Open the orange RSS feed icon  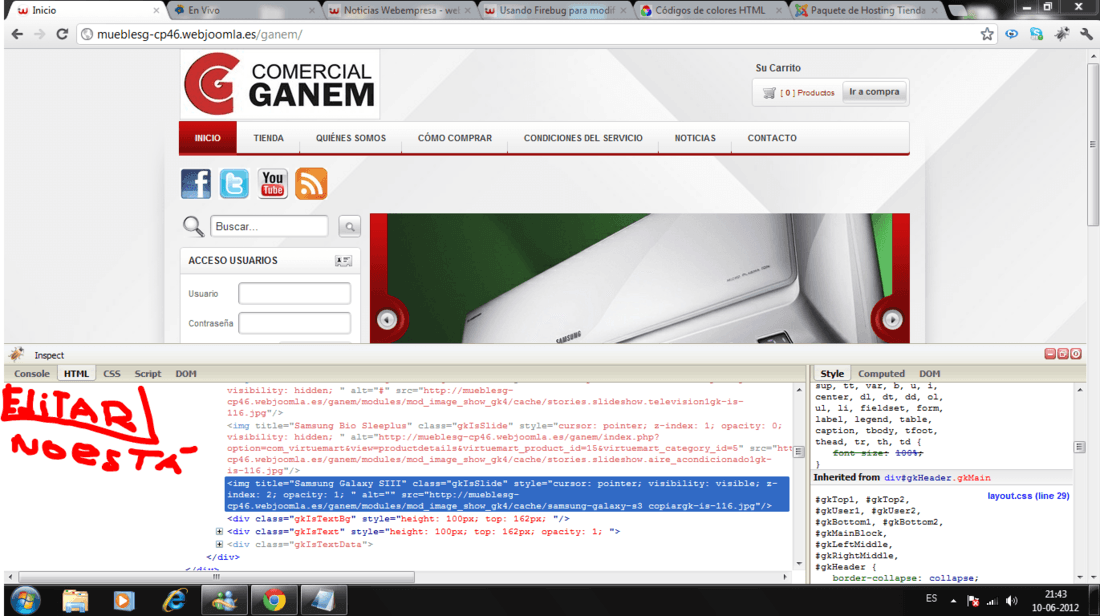point(311,184)
